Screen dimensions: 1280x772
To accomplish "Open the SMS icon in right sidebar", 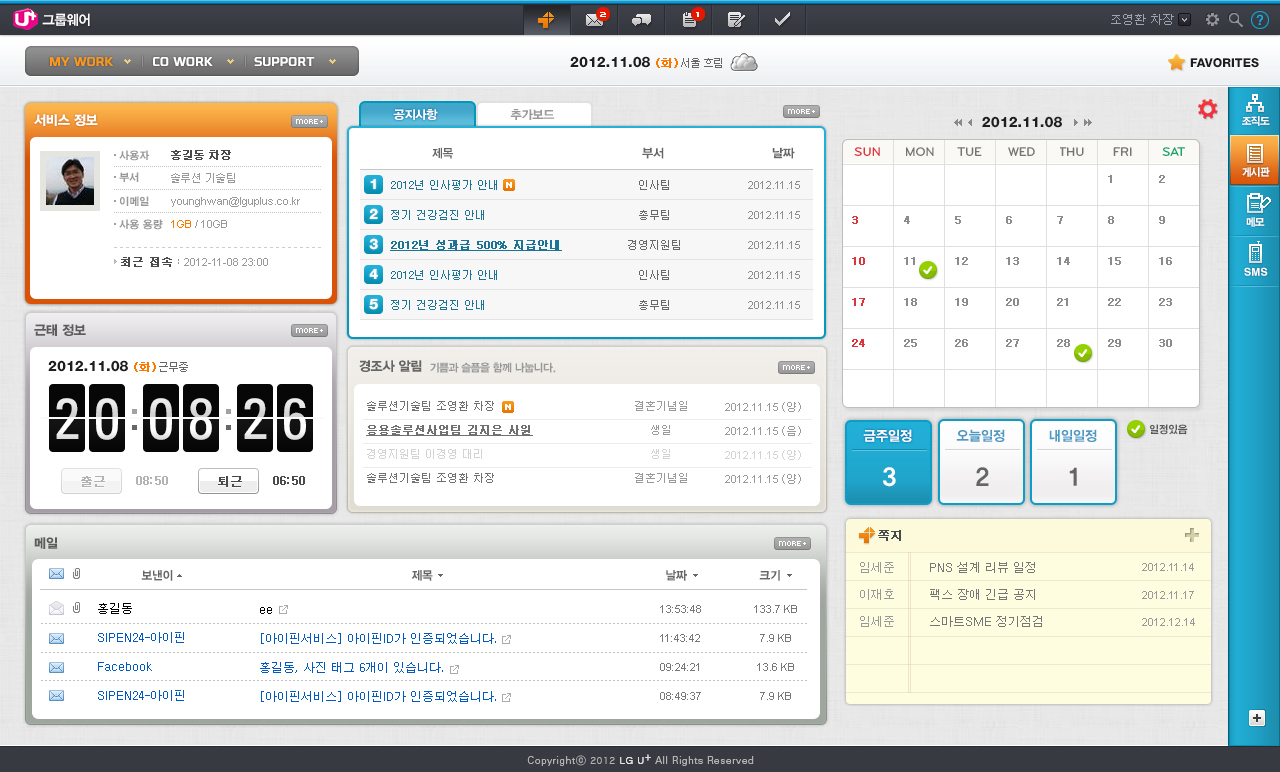I will coord(1254,259).
